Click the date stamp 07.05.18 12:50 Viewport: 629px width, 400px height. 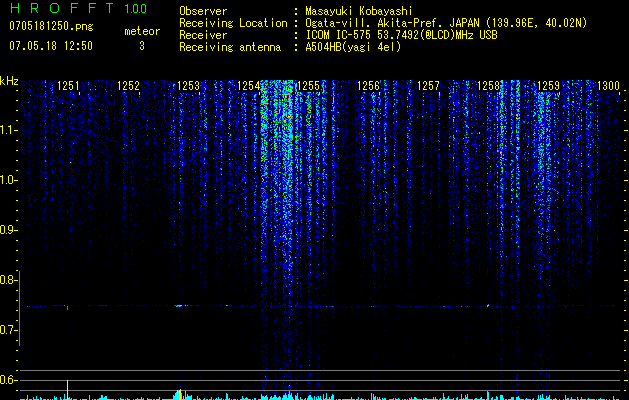tap(51, 46)
